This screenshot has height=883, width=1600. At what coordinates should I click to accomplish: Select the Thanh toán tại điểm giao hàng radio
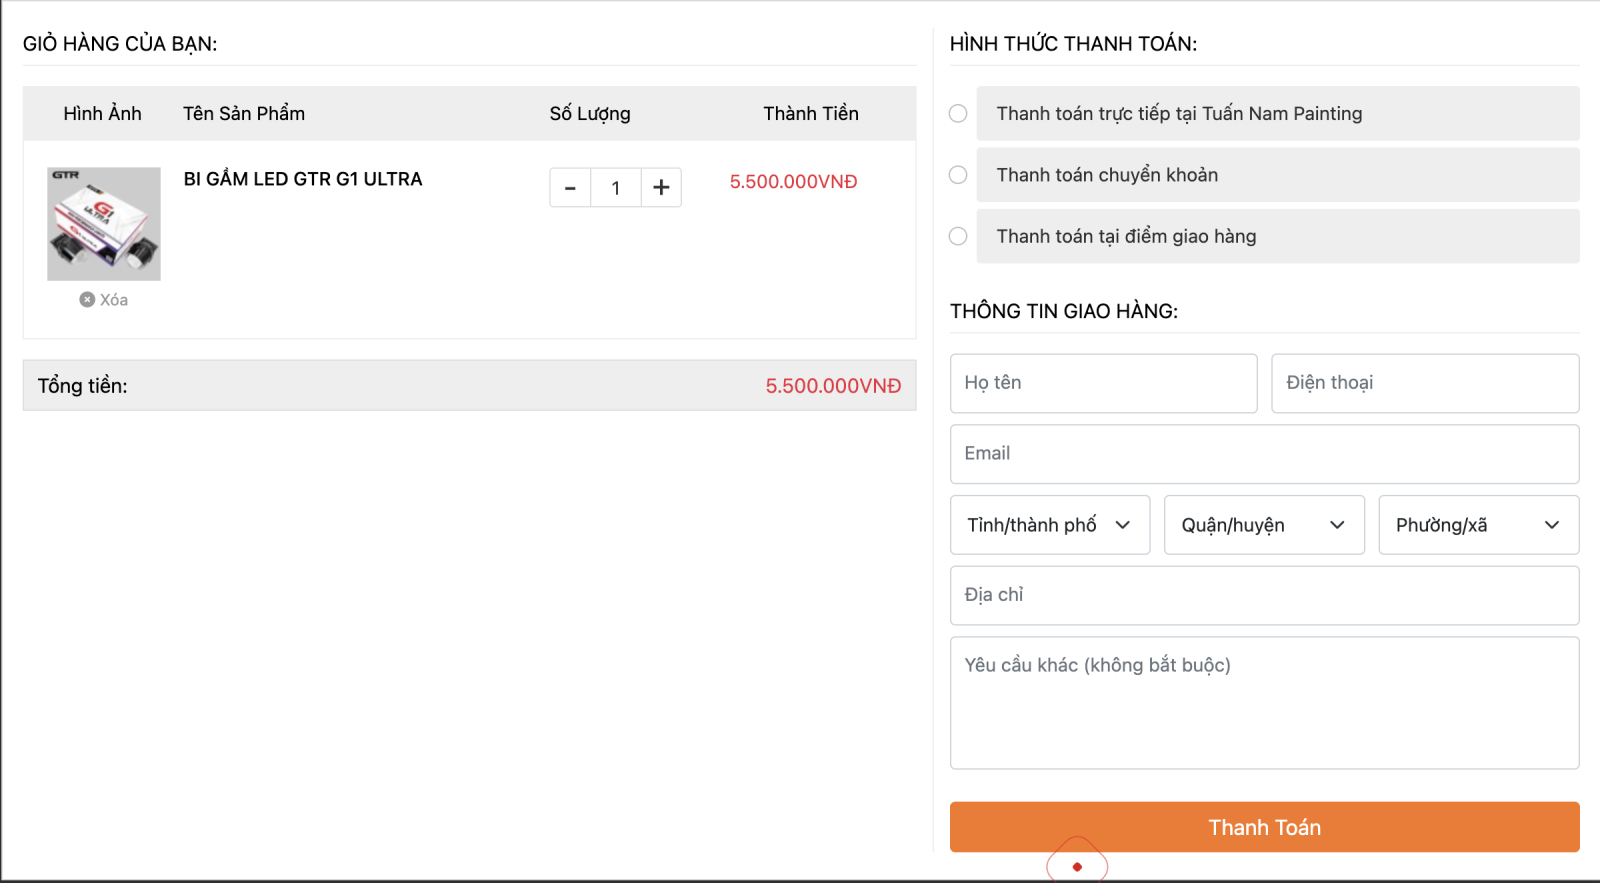pyautogui.click(x=958, y=236)
